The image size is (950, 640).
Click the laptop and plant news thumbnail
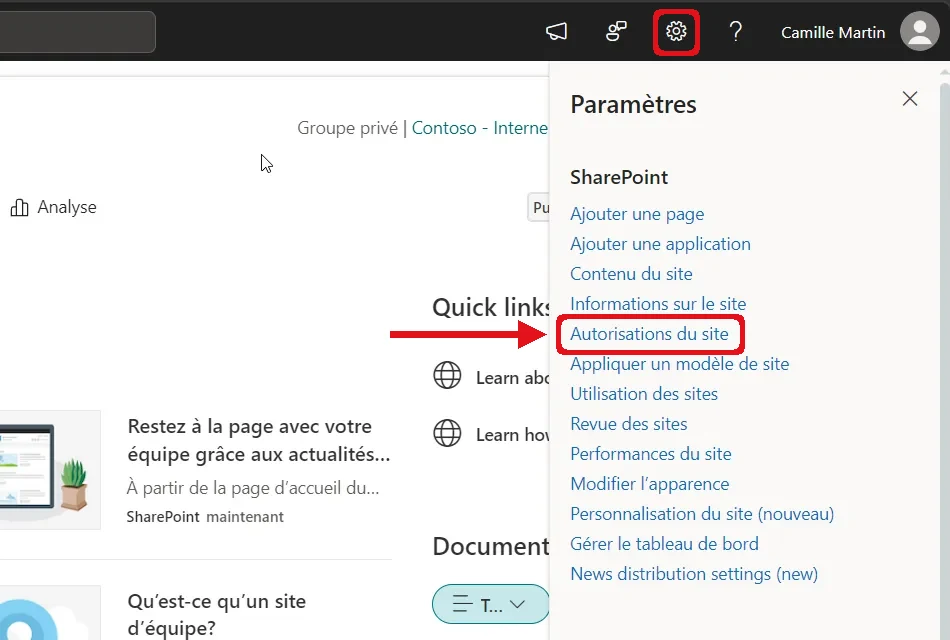pos(50,470)
